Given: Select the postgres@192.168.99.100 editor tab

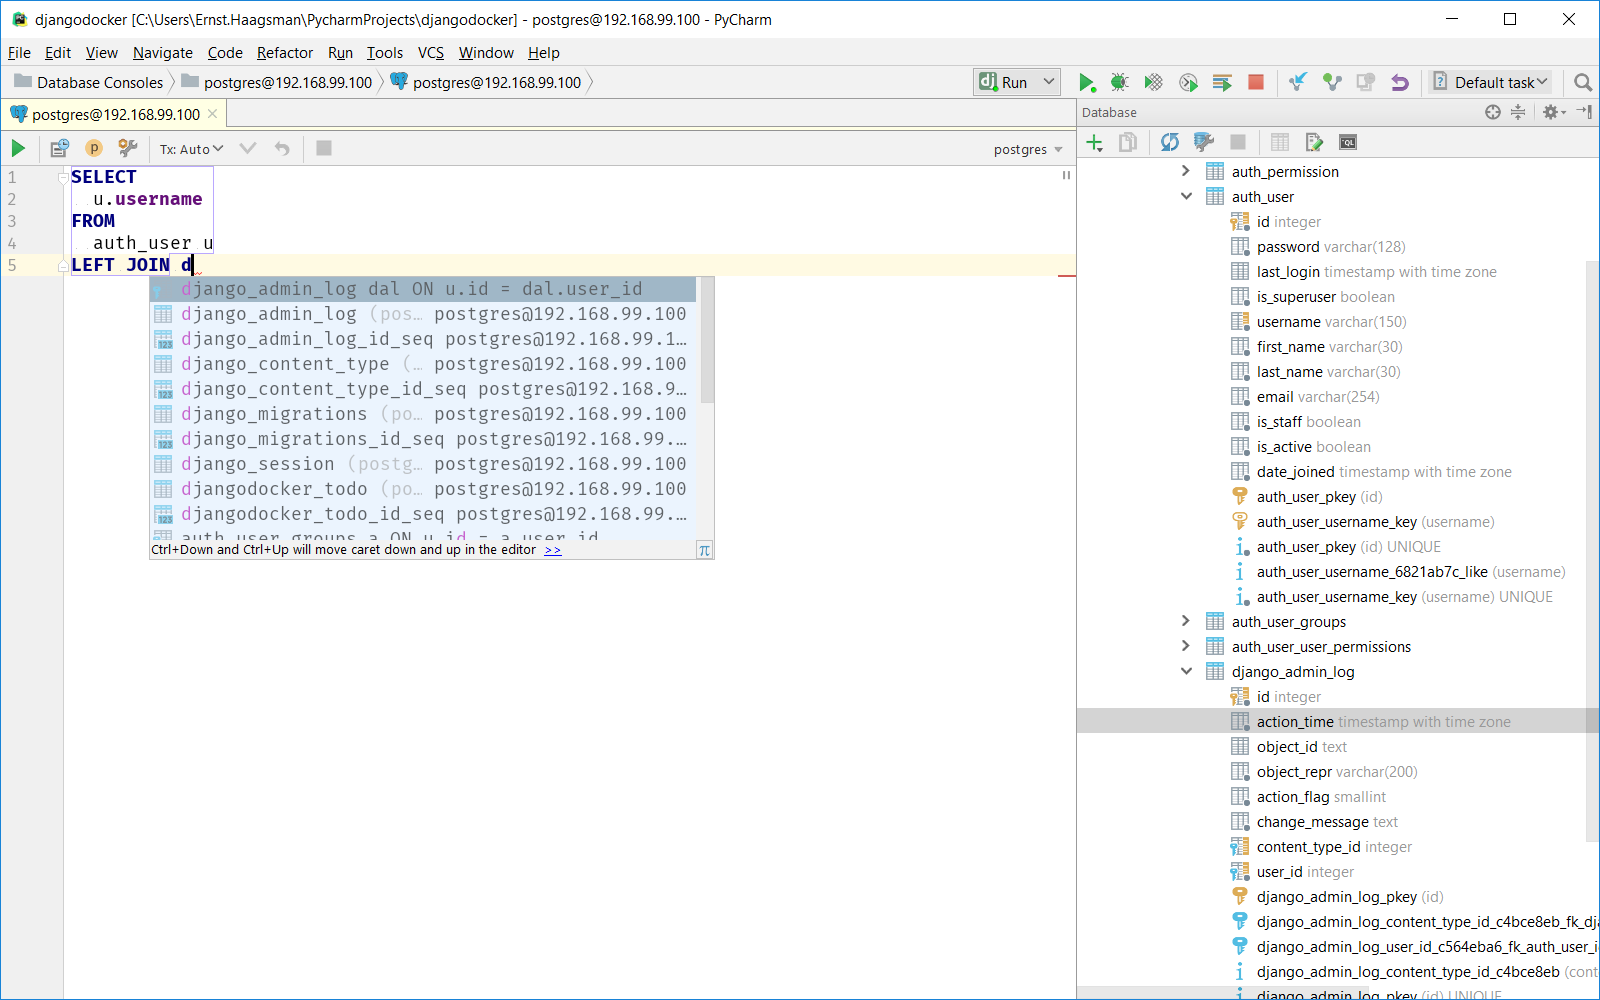Looking at the screenshot, I should tap(115, 114).
